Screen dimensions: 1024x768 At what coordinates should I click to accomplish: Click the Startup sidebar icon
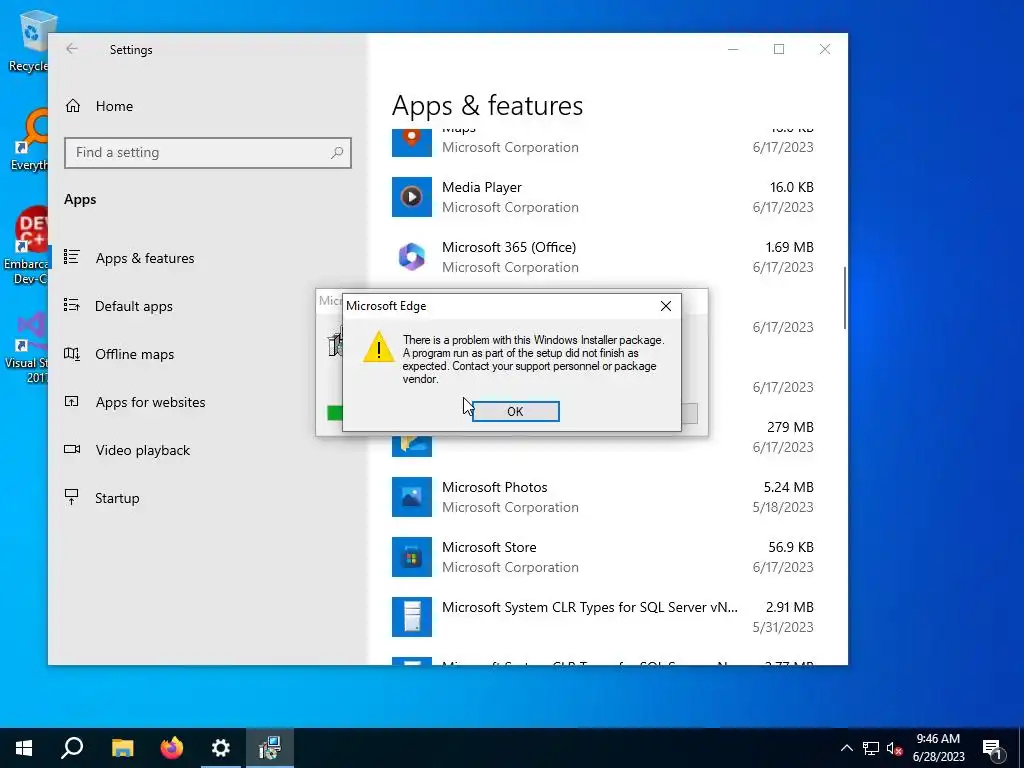[x=72, y=497]
